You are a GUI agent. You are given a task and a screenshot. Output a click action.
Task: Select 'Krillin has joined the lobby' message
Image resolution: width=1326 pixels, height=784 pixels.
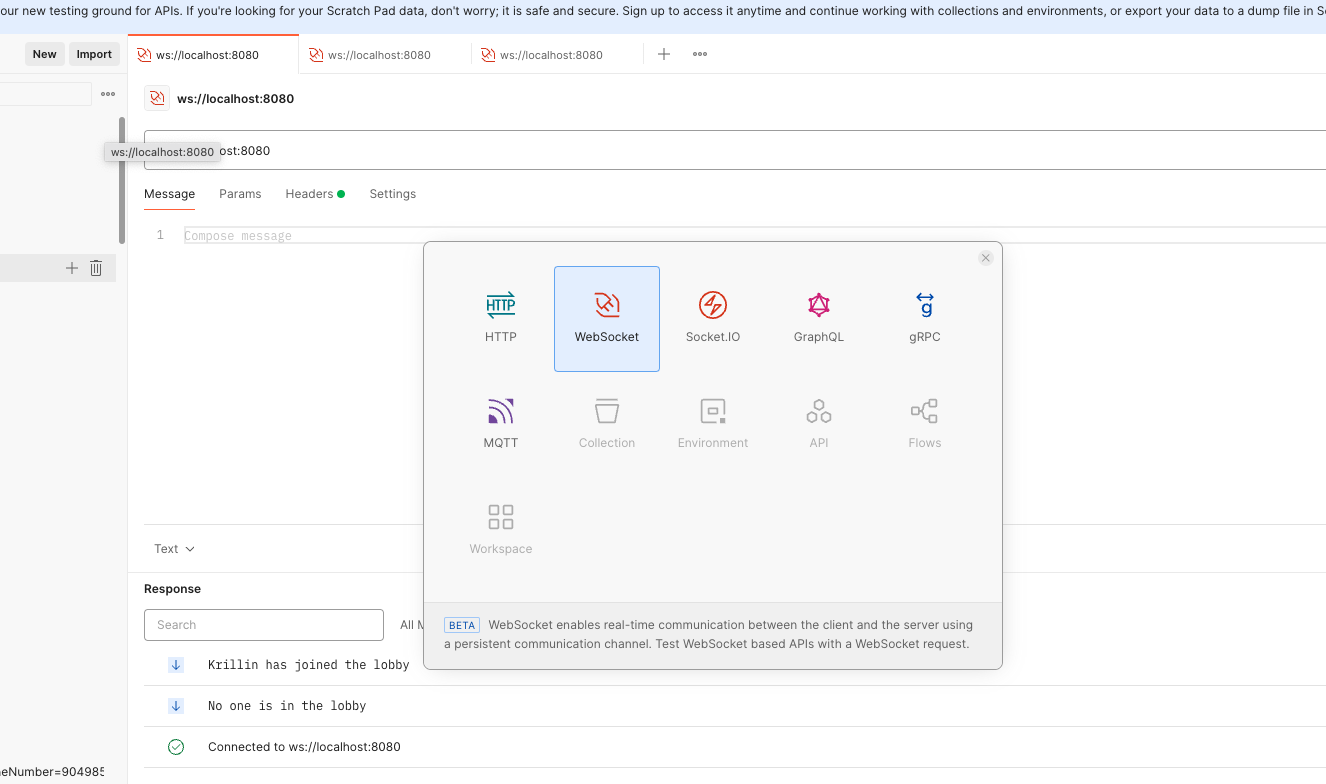click(309, 665)
